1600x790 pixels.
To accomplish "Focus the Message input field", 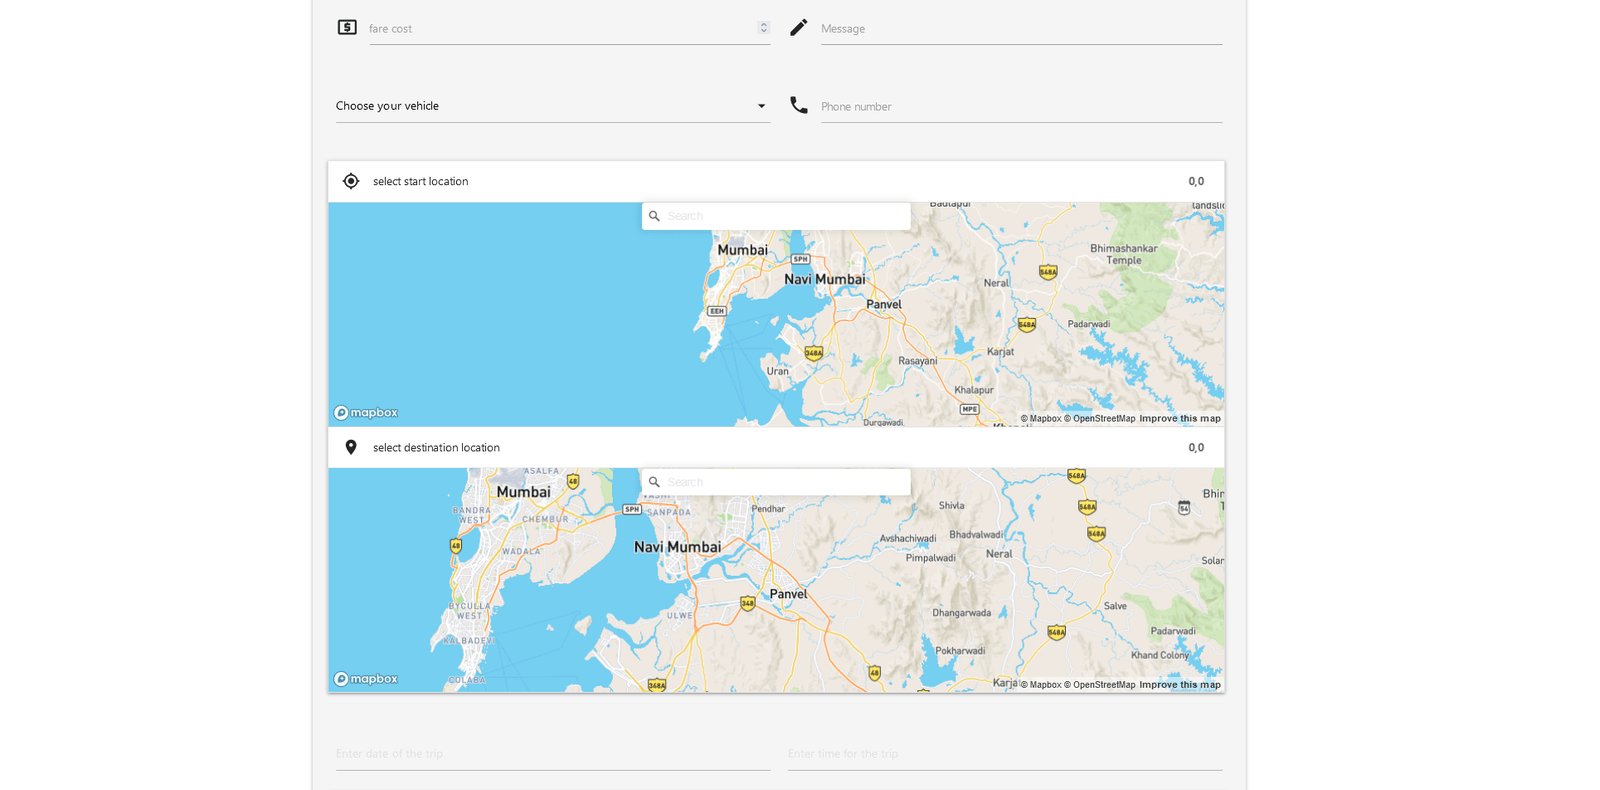I will pos(1020,29).
